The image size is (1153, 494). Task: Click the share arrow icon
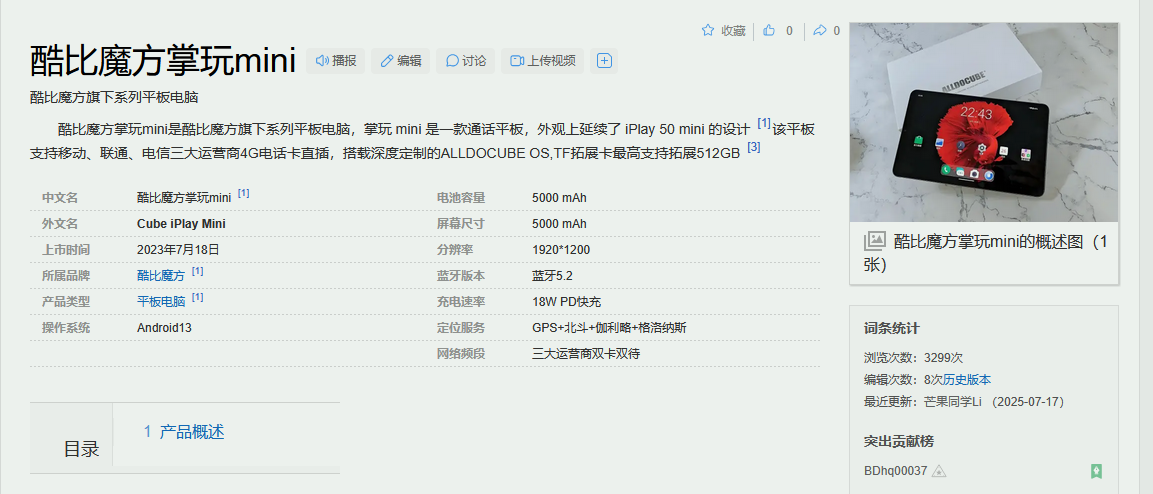point(820,30)
